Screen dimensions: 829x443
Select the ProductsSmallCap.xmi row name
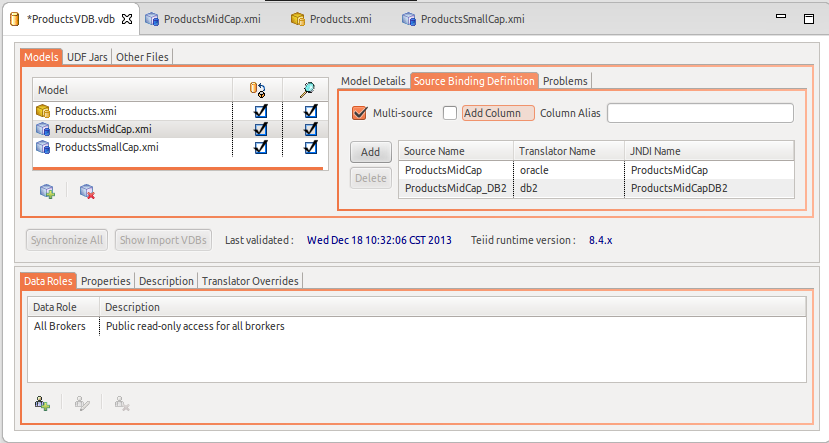[107, 147]
